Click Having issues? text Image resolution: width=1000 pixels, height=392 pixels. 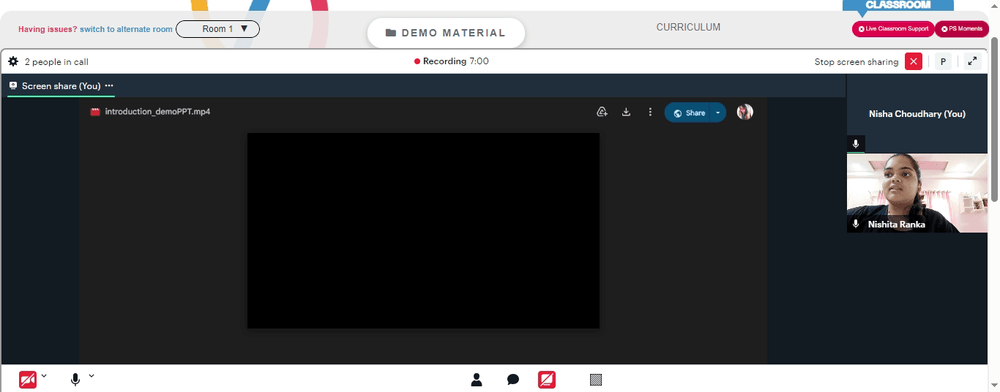pyautogui.click(x=48, y=29)
